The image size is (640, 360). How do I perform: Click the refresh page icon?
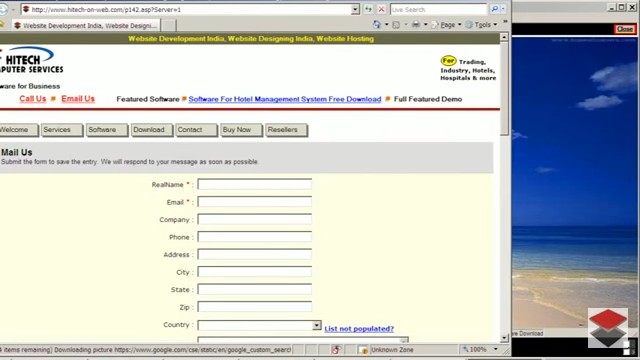368,9
